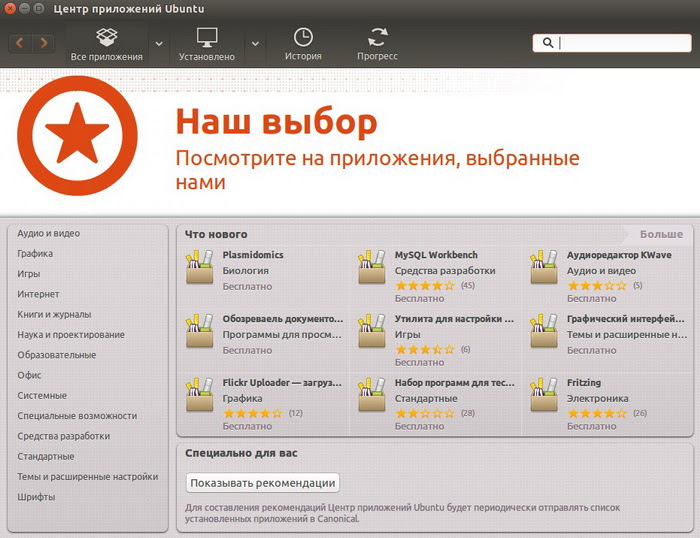This screenshot has width=700, height=538.
Task: Click the MySQL Workbench star rating
Action: pos(425,286)
